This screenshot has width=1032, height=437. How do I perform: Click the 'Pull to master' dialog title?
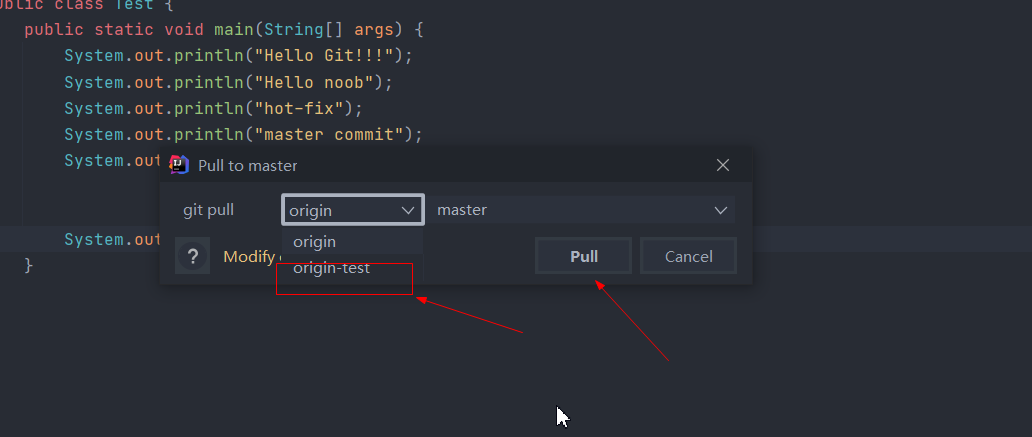pos(247,166)
